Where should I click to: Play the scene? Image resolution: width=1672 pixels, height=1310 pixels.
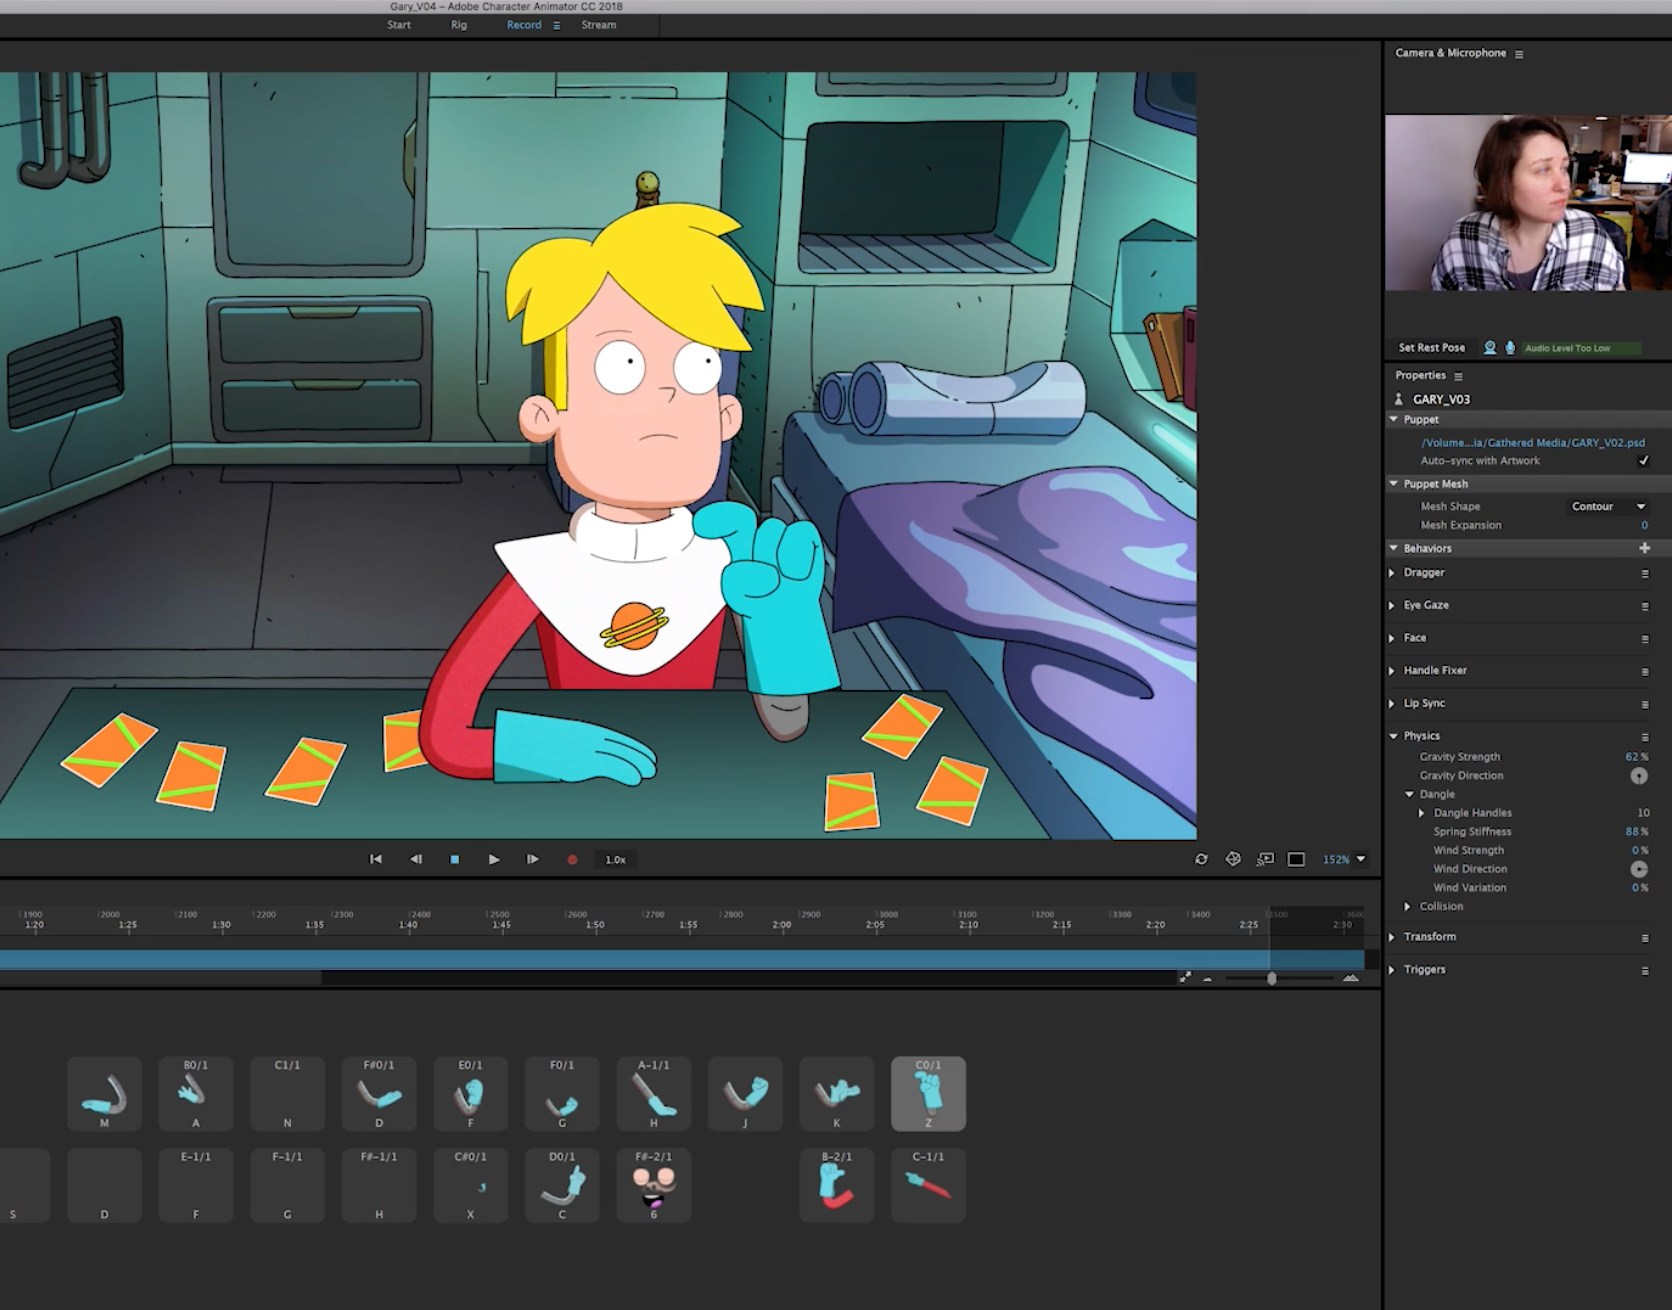coord(494,859)
